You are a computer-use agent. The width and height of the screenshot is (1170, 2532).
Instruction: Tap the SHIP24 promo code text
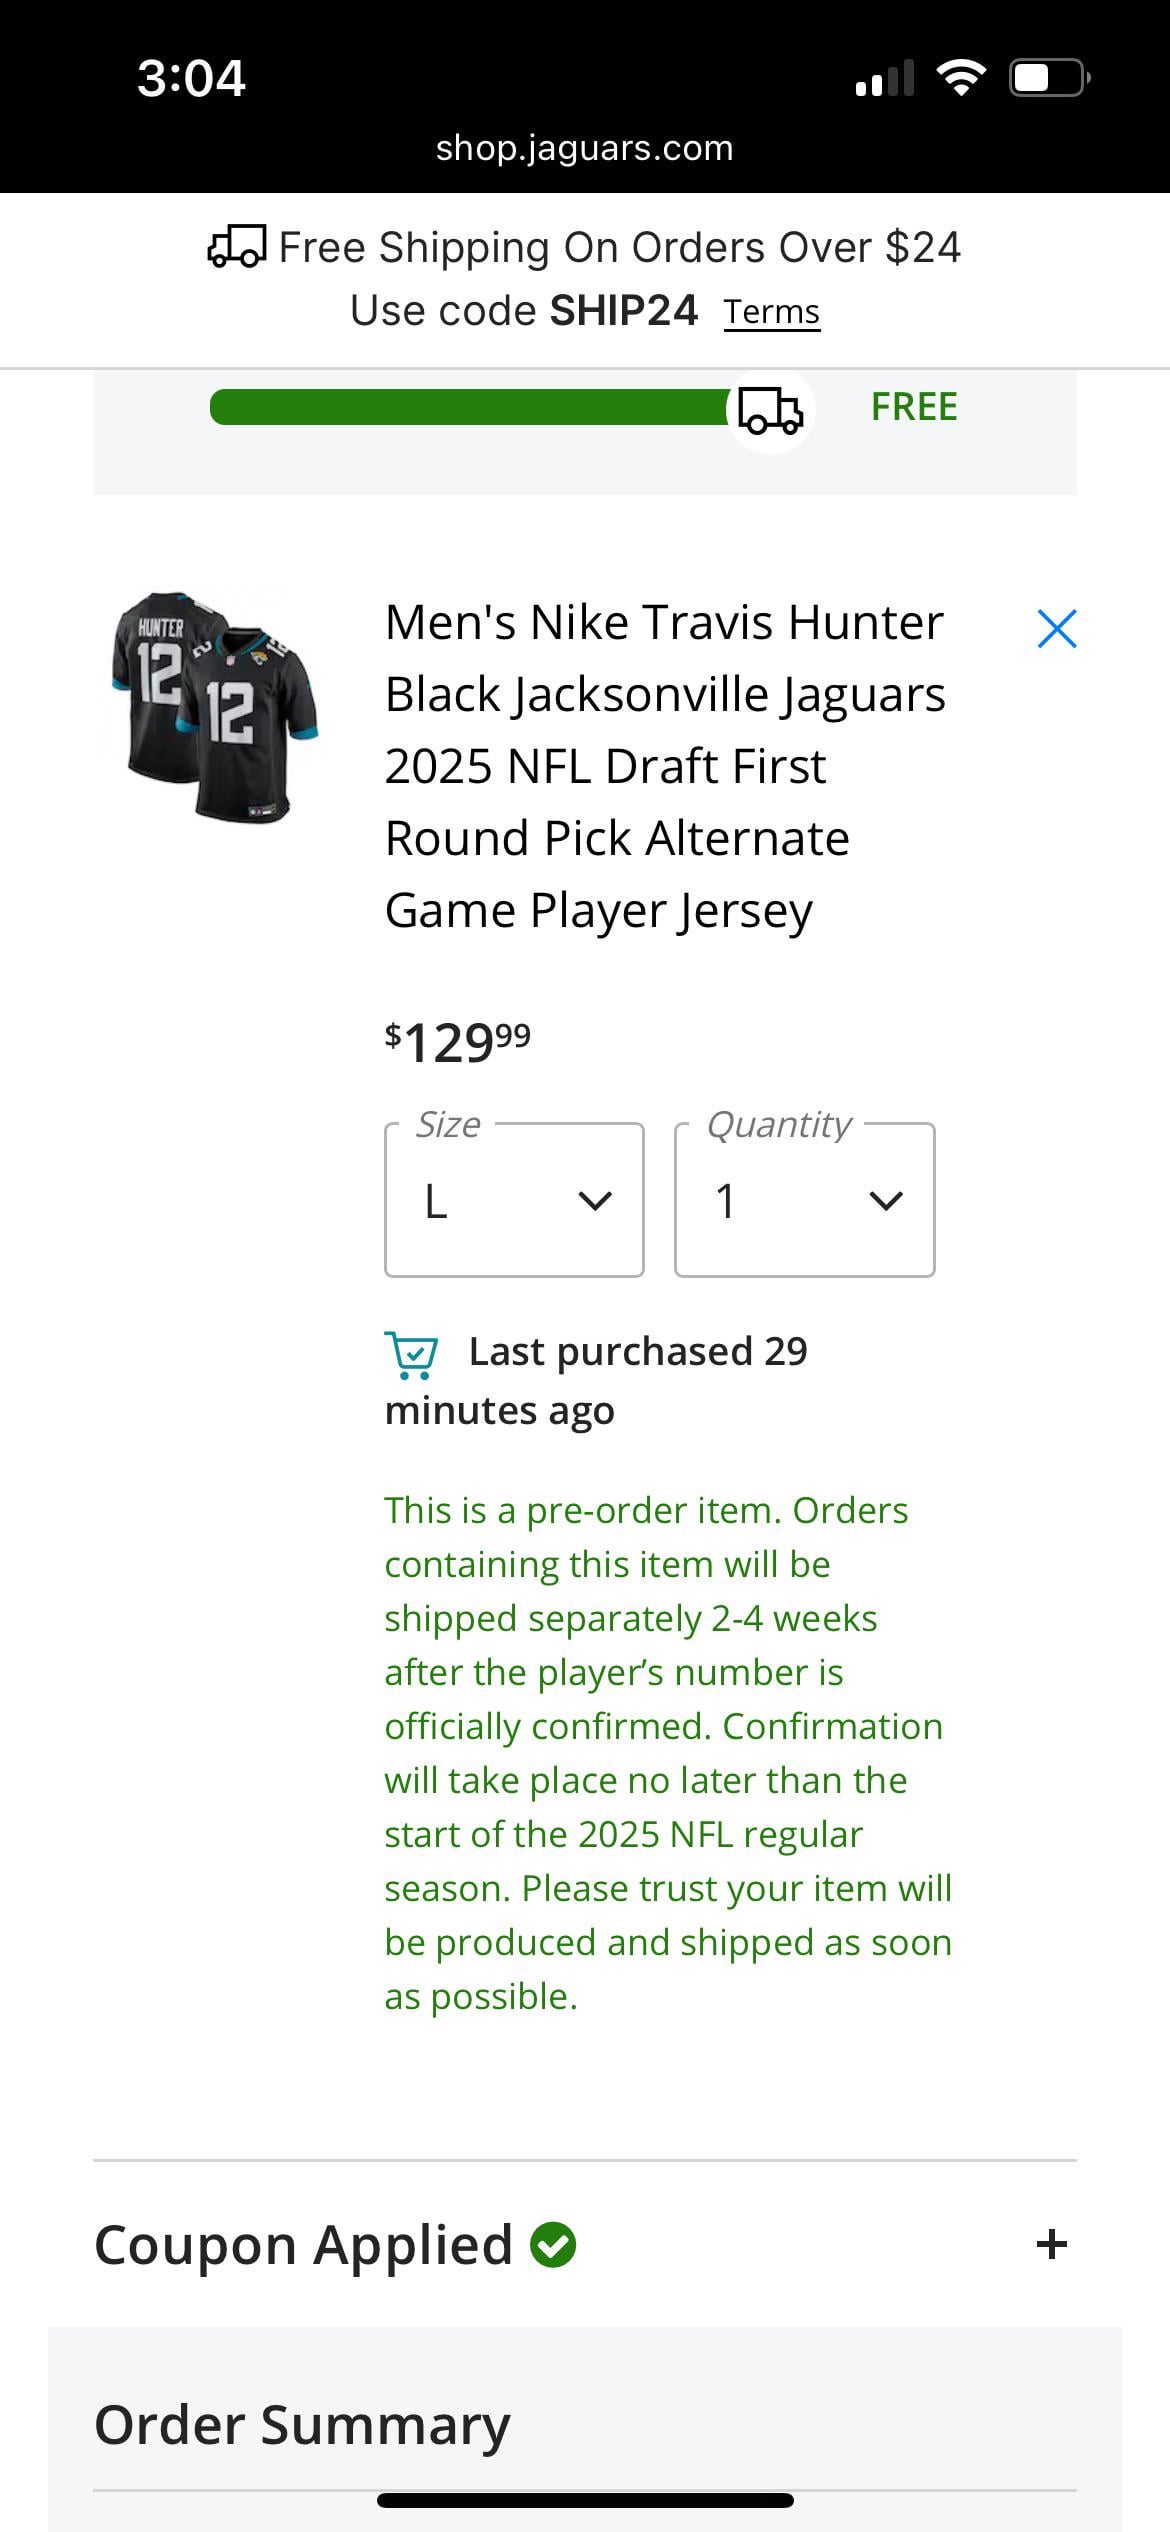click(624, 311)
